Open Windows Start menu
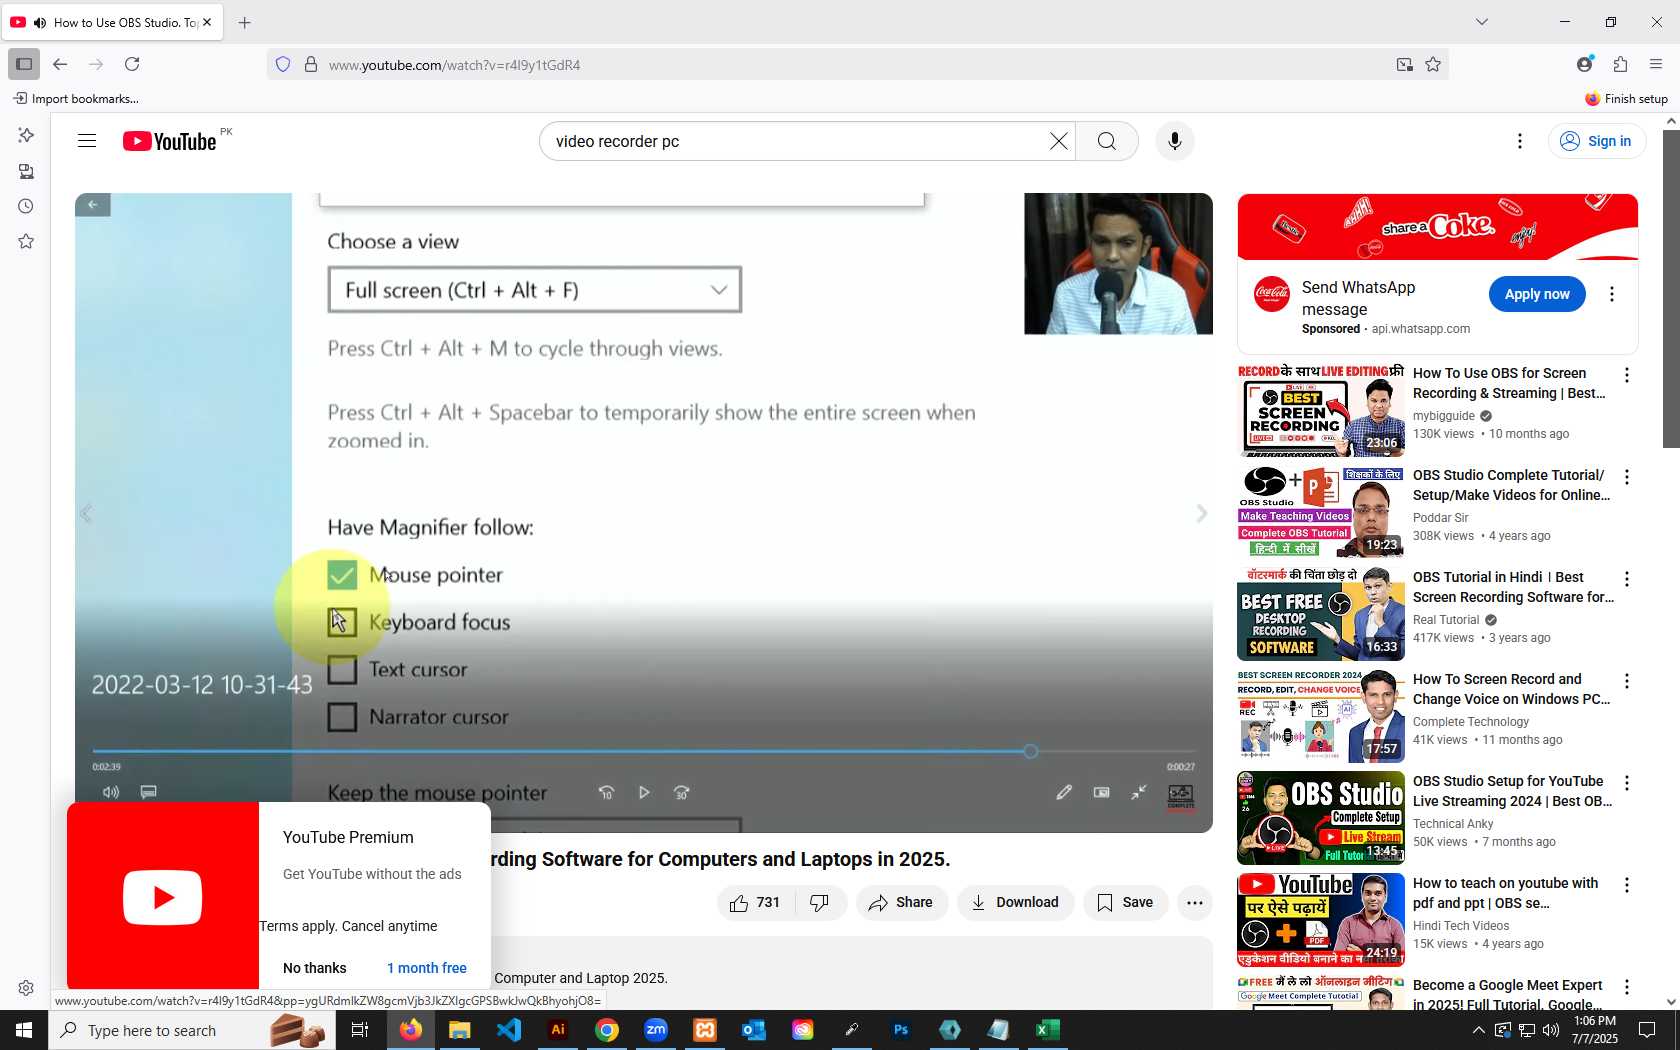 point(24,1029)
